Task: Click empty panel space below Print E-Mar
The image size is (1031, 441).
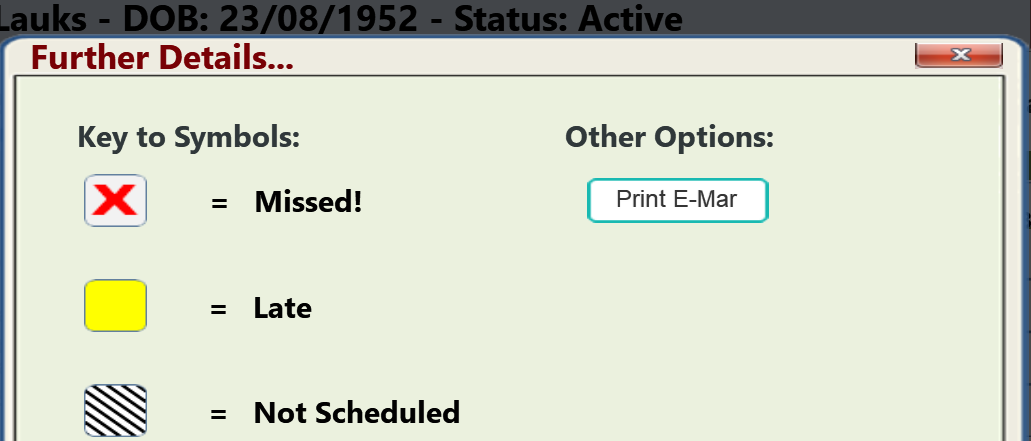Action: click(677, 315)
